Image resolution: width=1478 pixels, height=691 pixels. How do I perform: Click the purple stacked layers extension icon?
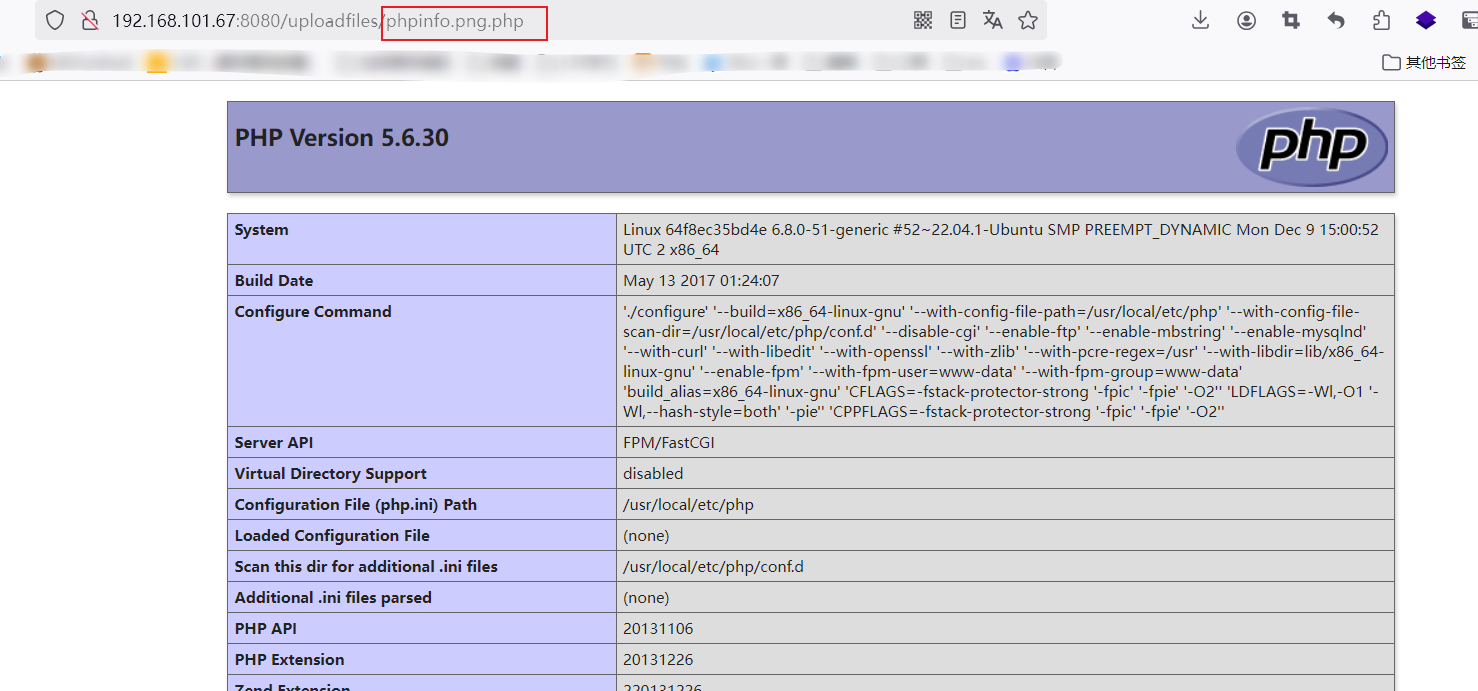click(x=1426, y=20)
